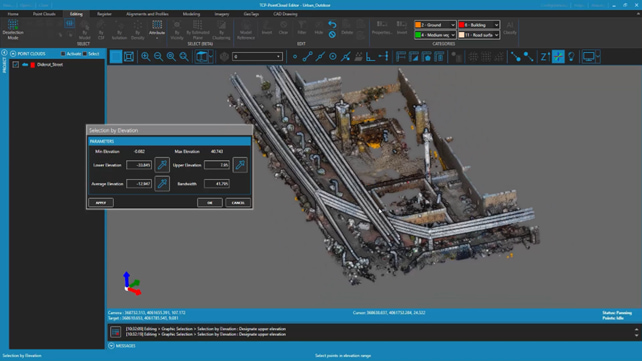
Task: Expand the 3D view cube dropdown arrow
Action: click(211, 56)
